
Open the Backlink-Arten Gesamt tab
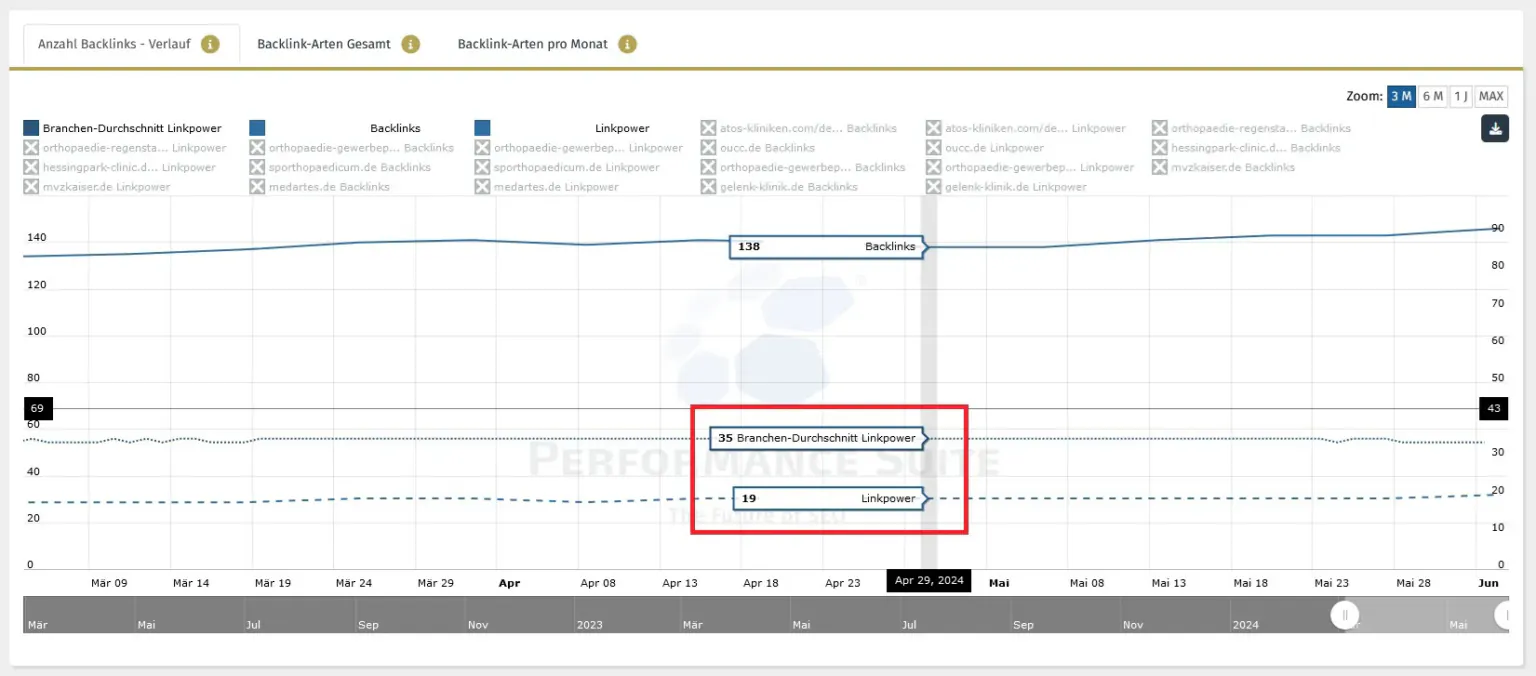click(323, 44)
